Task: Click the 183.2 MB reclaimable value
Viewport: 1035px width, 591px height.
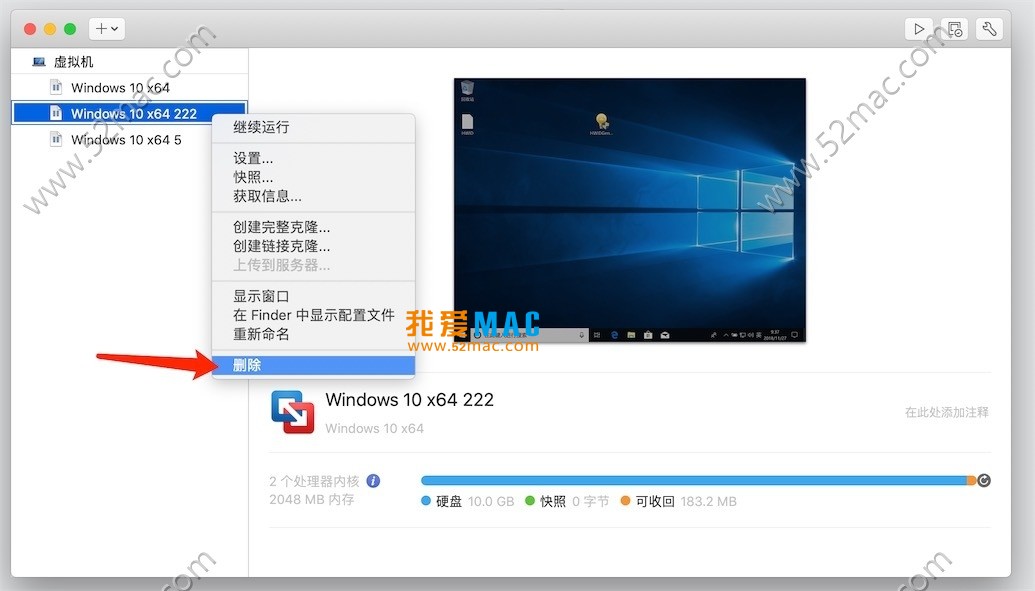Action: [708, 501]
